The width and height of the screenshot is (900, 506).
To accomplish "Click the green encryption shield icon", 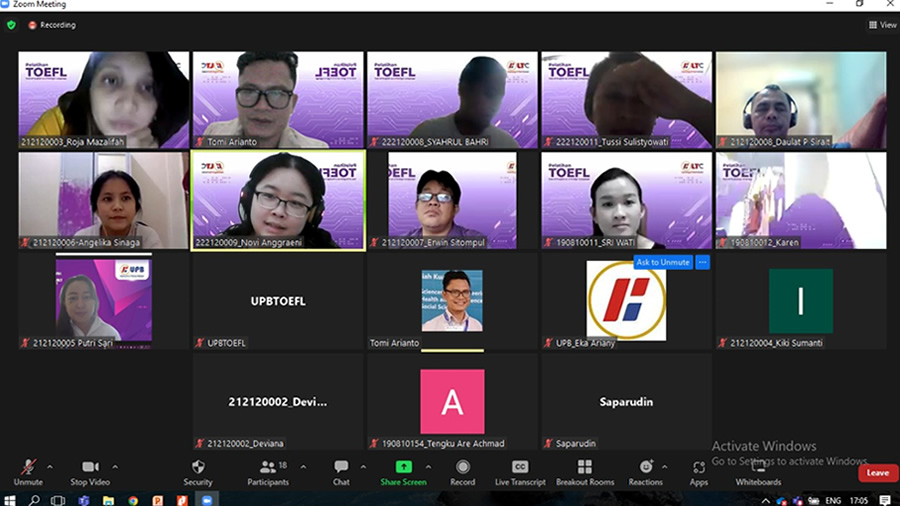I will pos(11,25).
